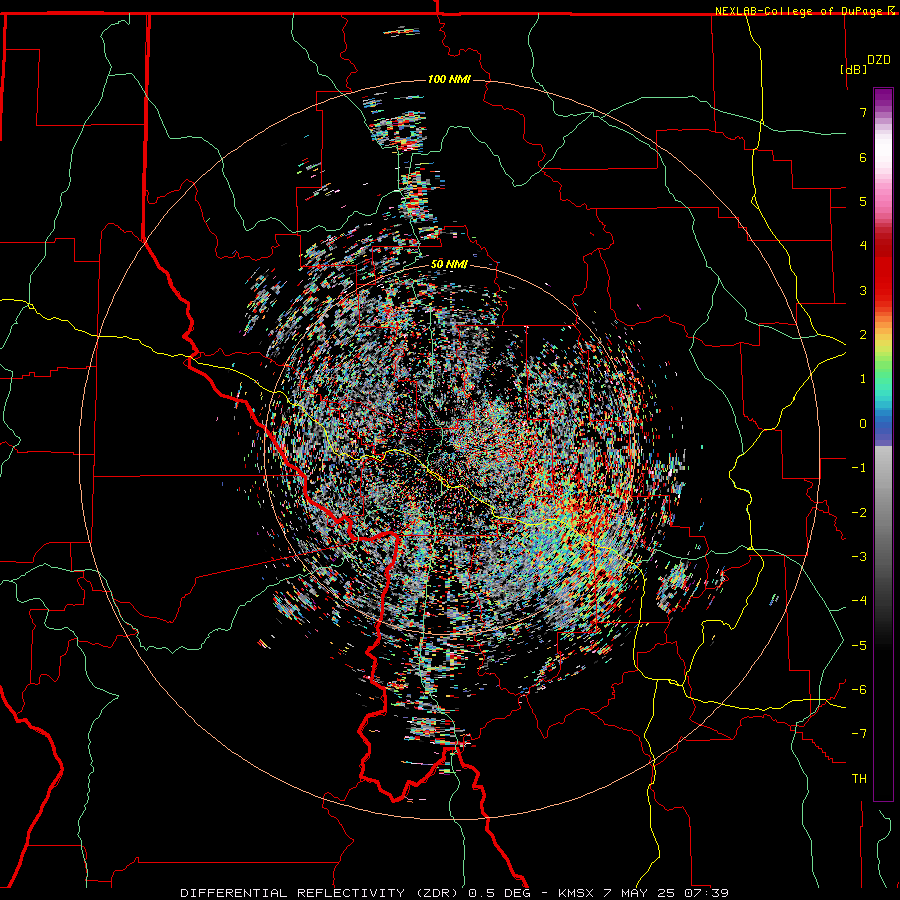The image size is (900, 900).
Task: Click the [dB] unit label
Action: [x=853, y=69]
